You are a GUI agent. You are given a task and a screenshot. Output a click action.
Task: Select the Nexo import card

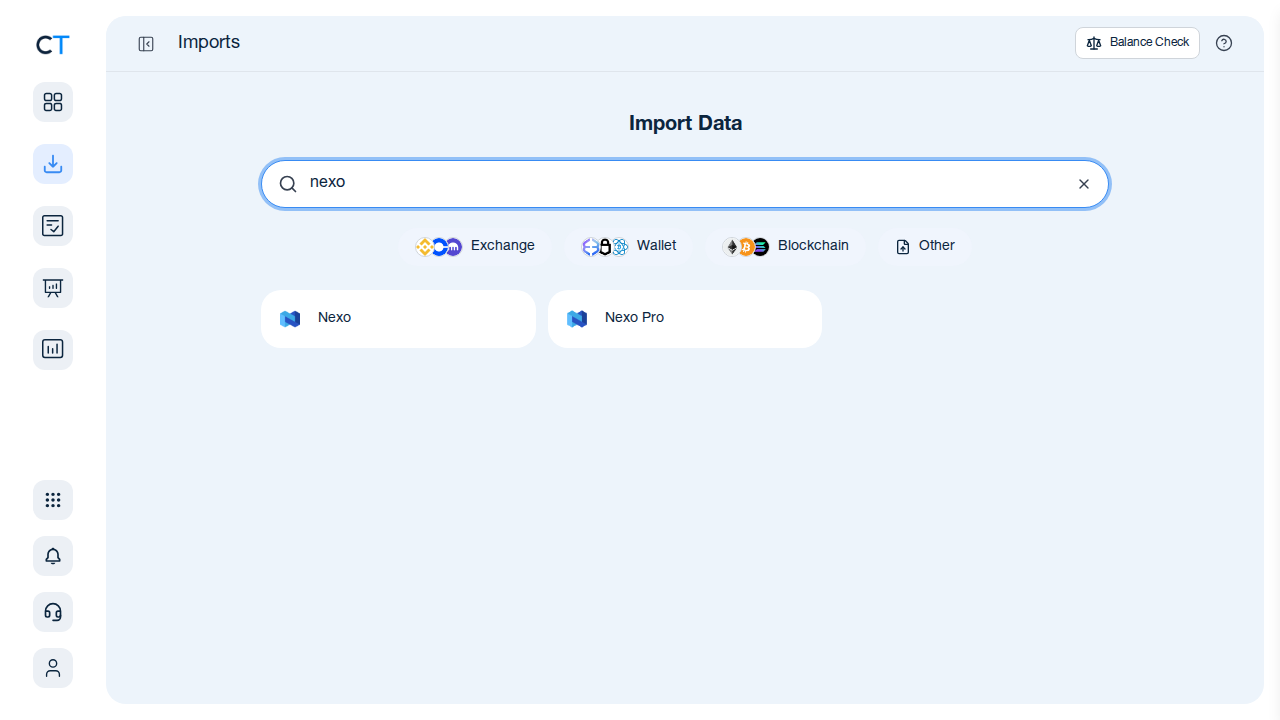[x=398, y=319]
